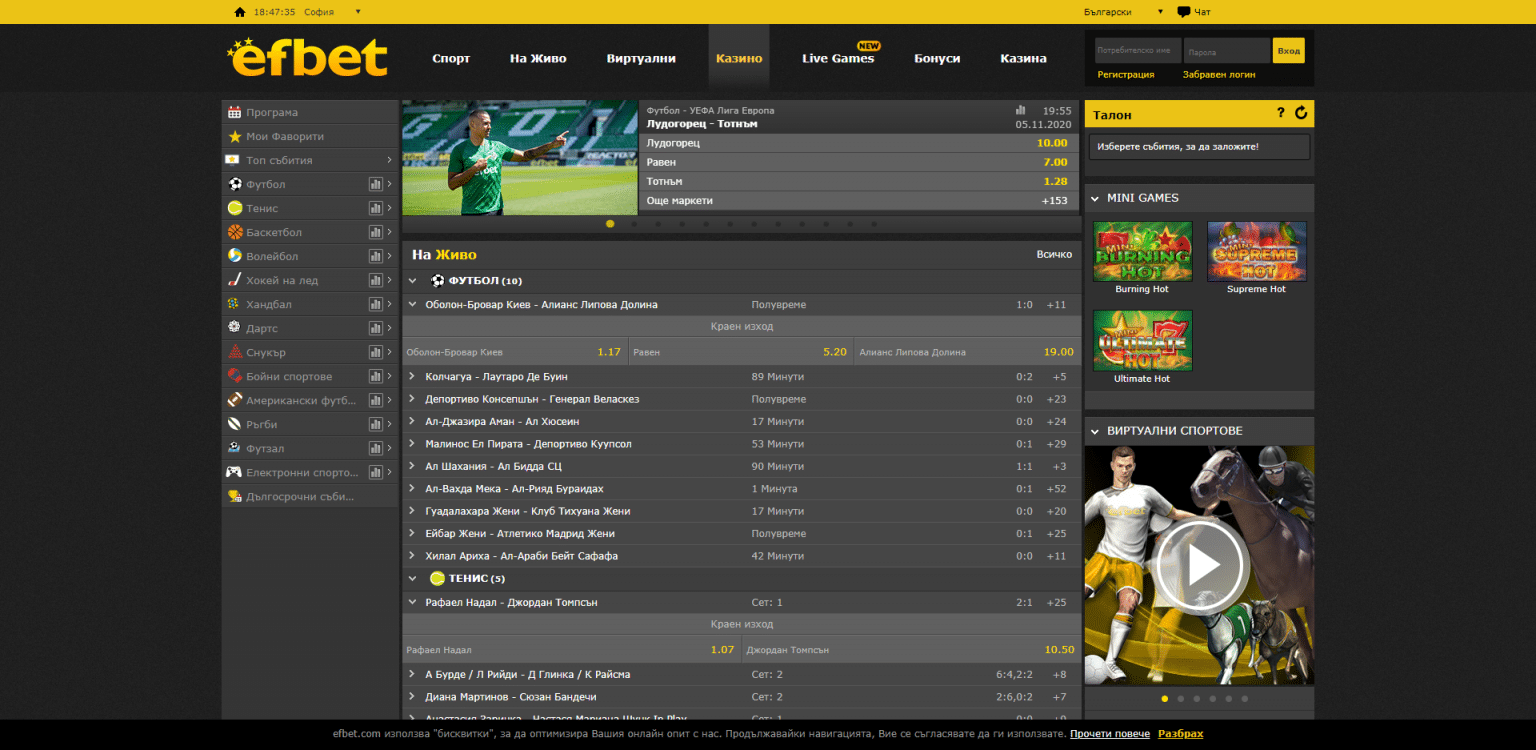Collapse the MINI GAMES panel
This screenshot has height=750, width=1536.
coord(1096,198)
